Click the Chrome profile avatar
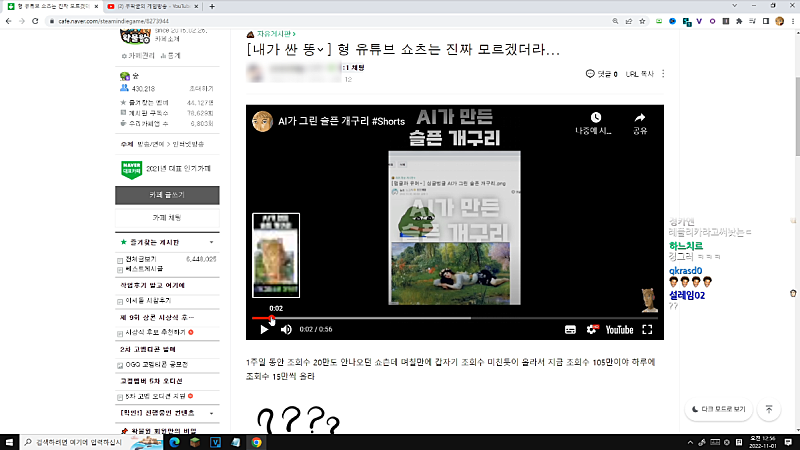This screenshot has width=800, height=450. (779, 21)
